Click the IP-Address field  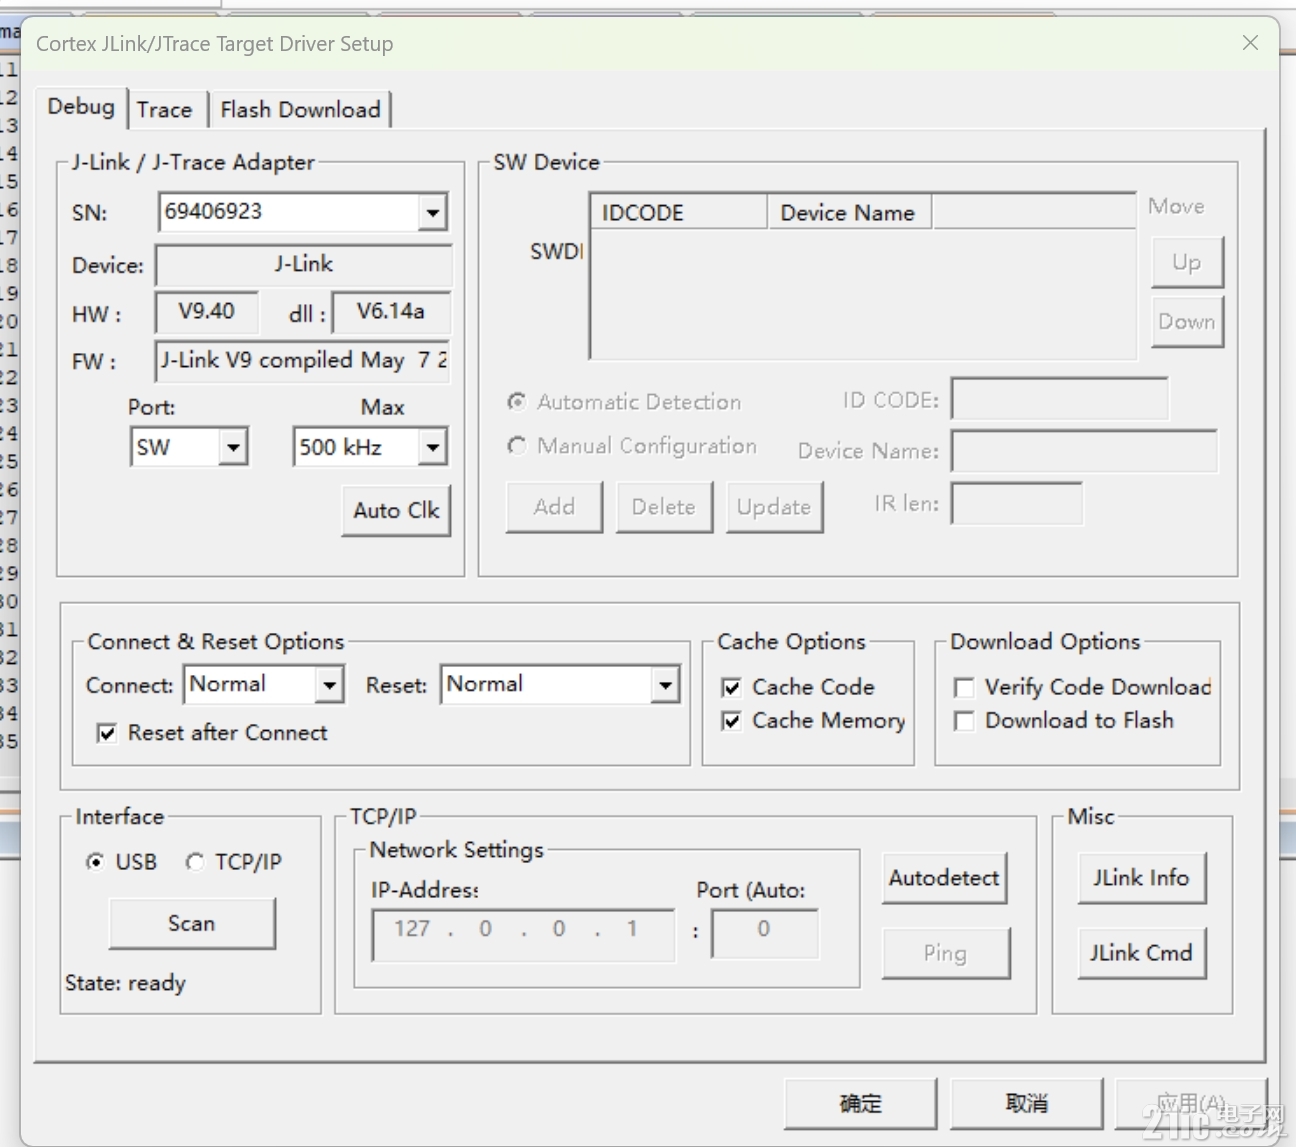coord(523,935)
